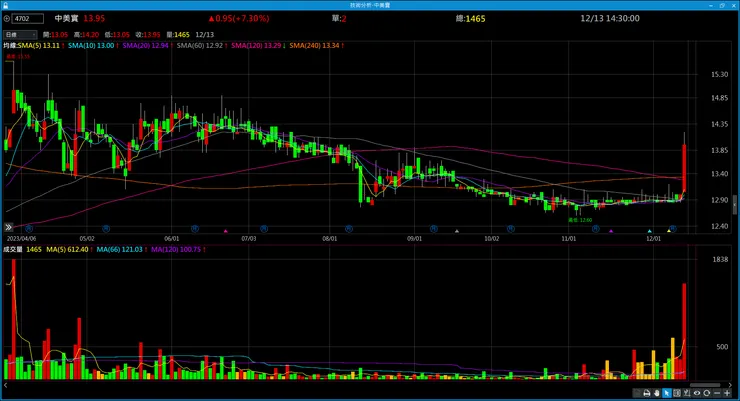
Task: Select the hand pan tool
Action: coord(657,393)
